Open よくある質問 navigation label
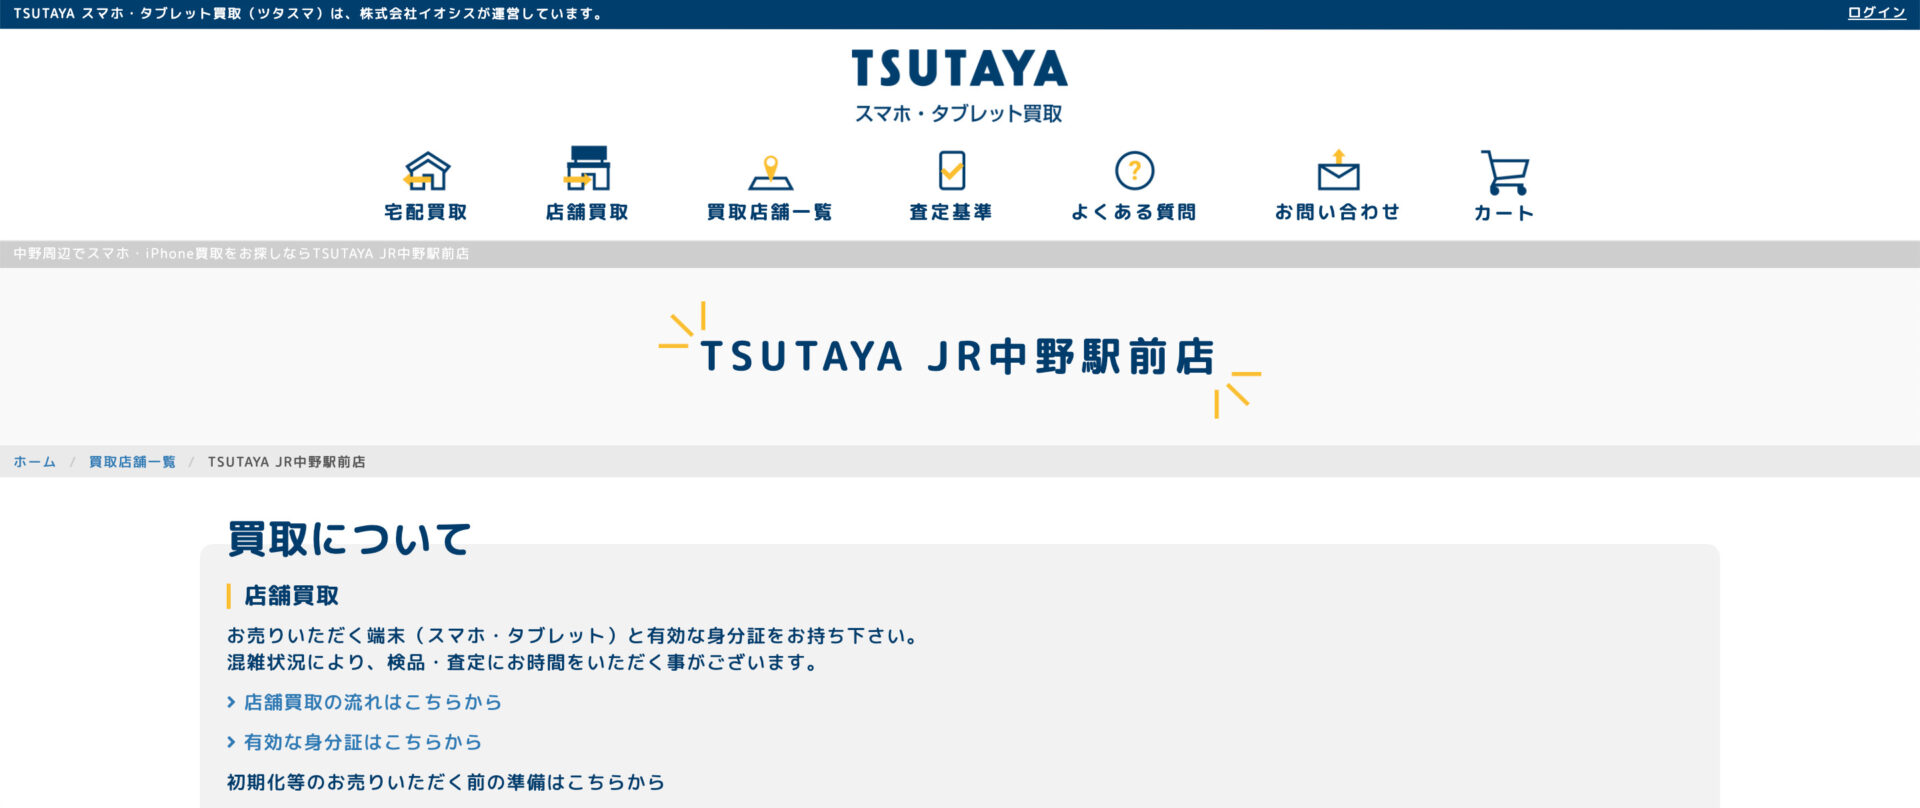 tap(1134, 212)
